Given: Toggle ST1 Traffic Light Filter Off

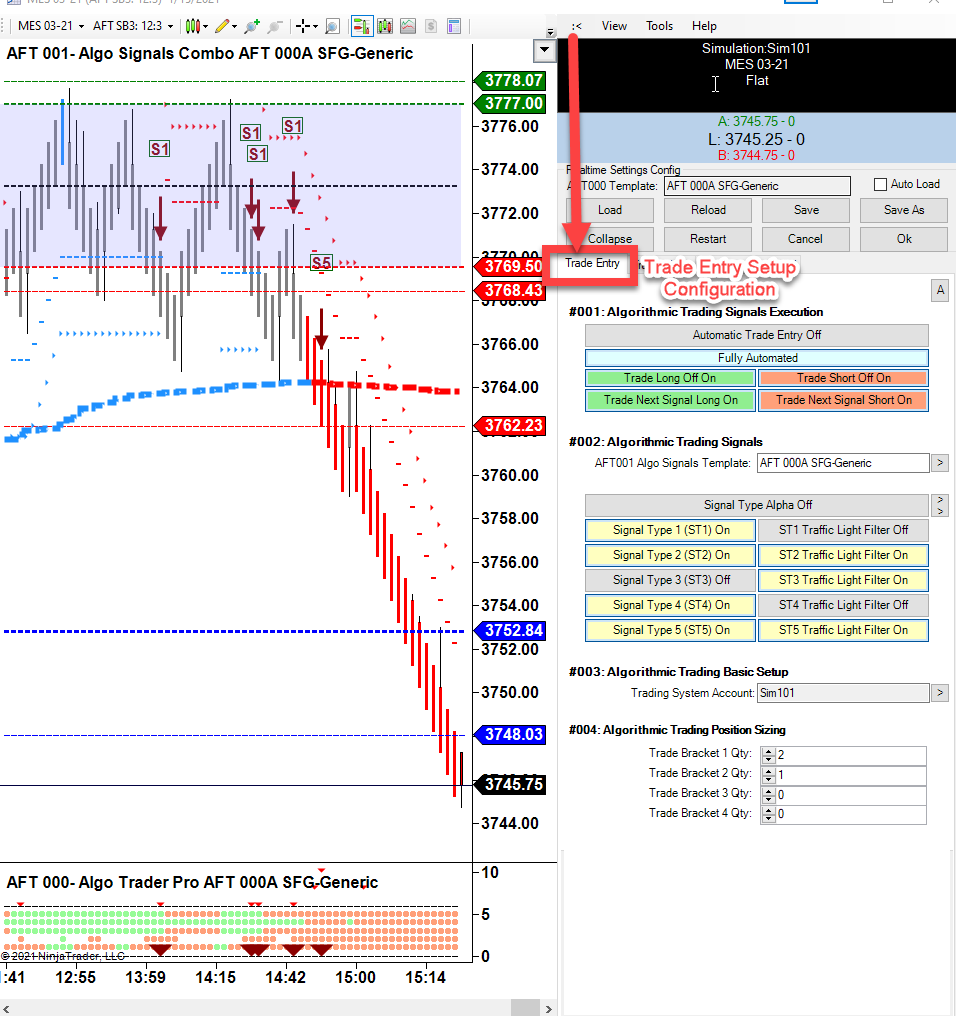Looking at the screenshot, I should pyautogui.click(x=843, y=530).
